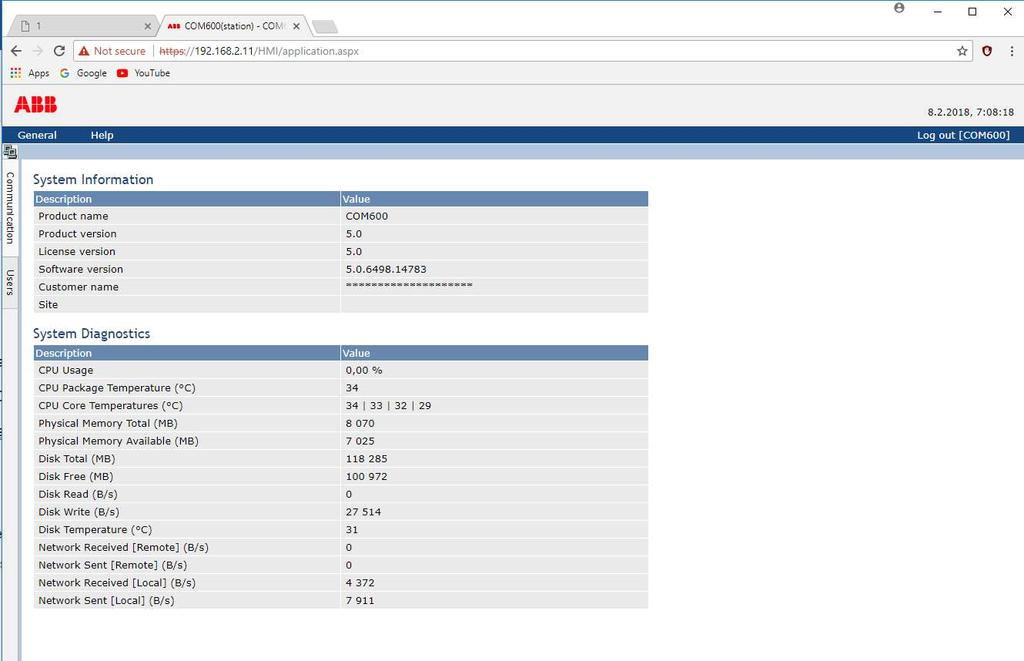
Task: Open the Chrome three-dot menu
Action: pyautogui.click(x=1012, y=51)
